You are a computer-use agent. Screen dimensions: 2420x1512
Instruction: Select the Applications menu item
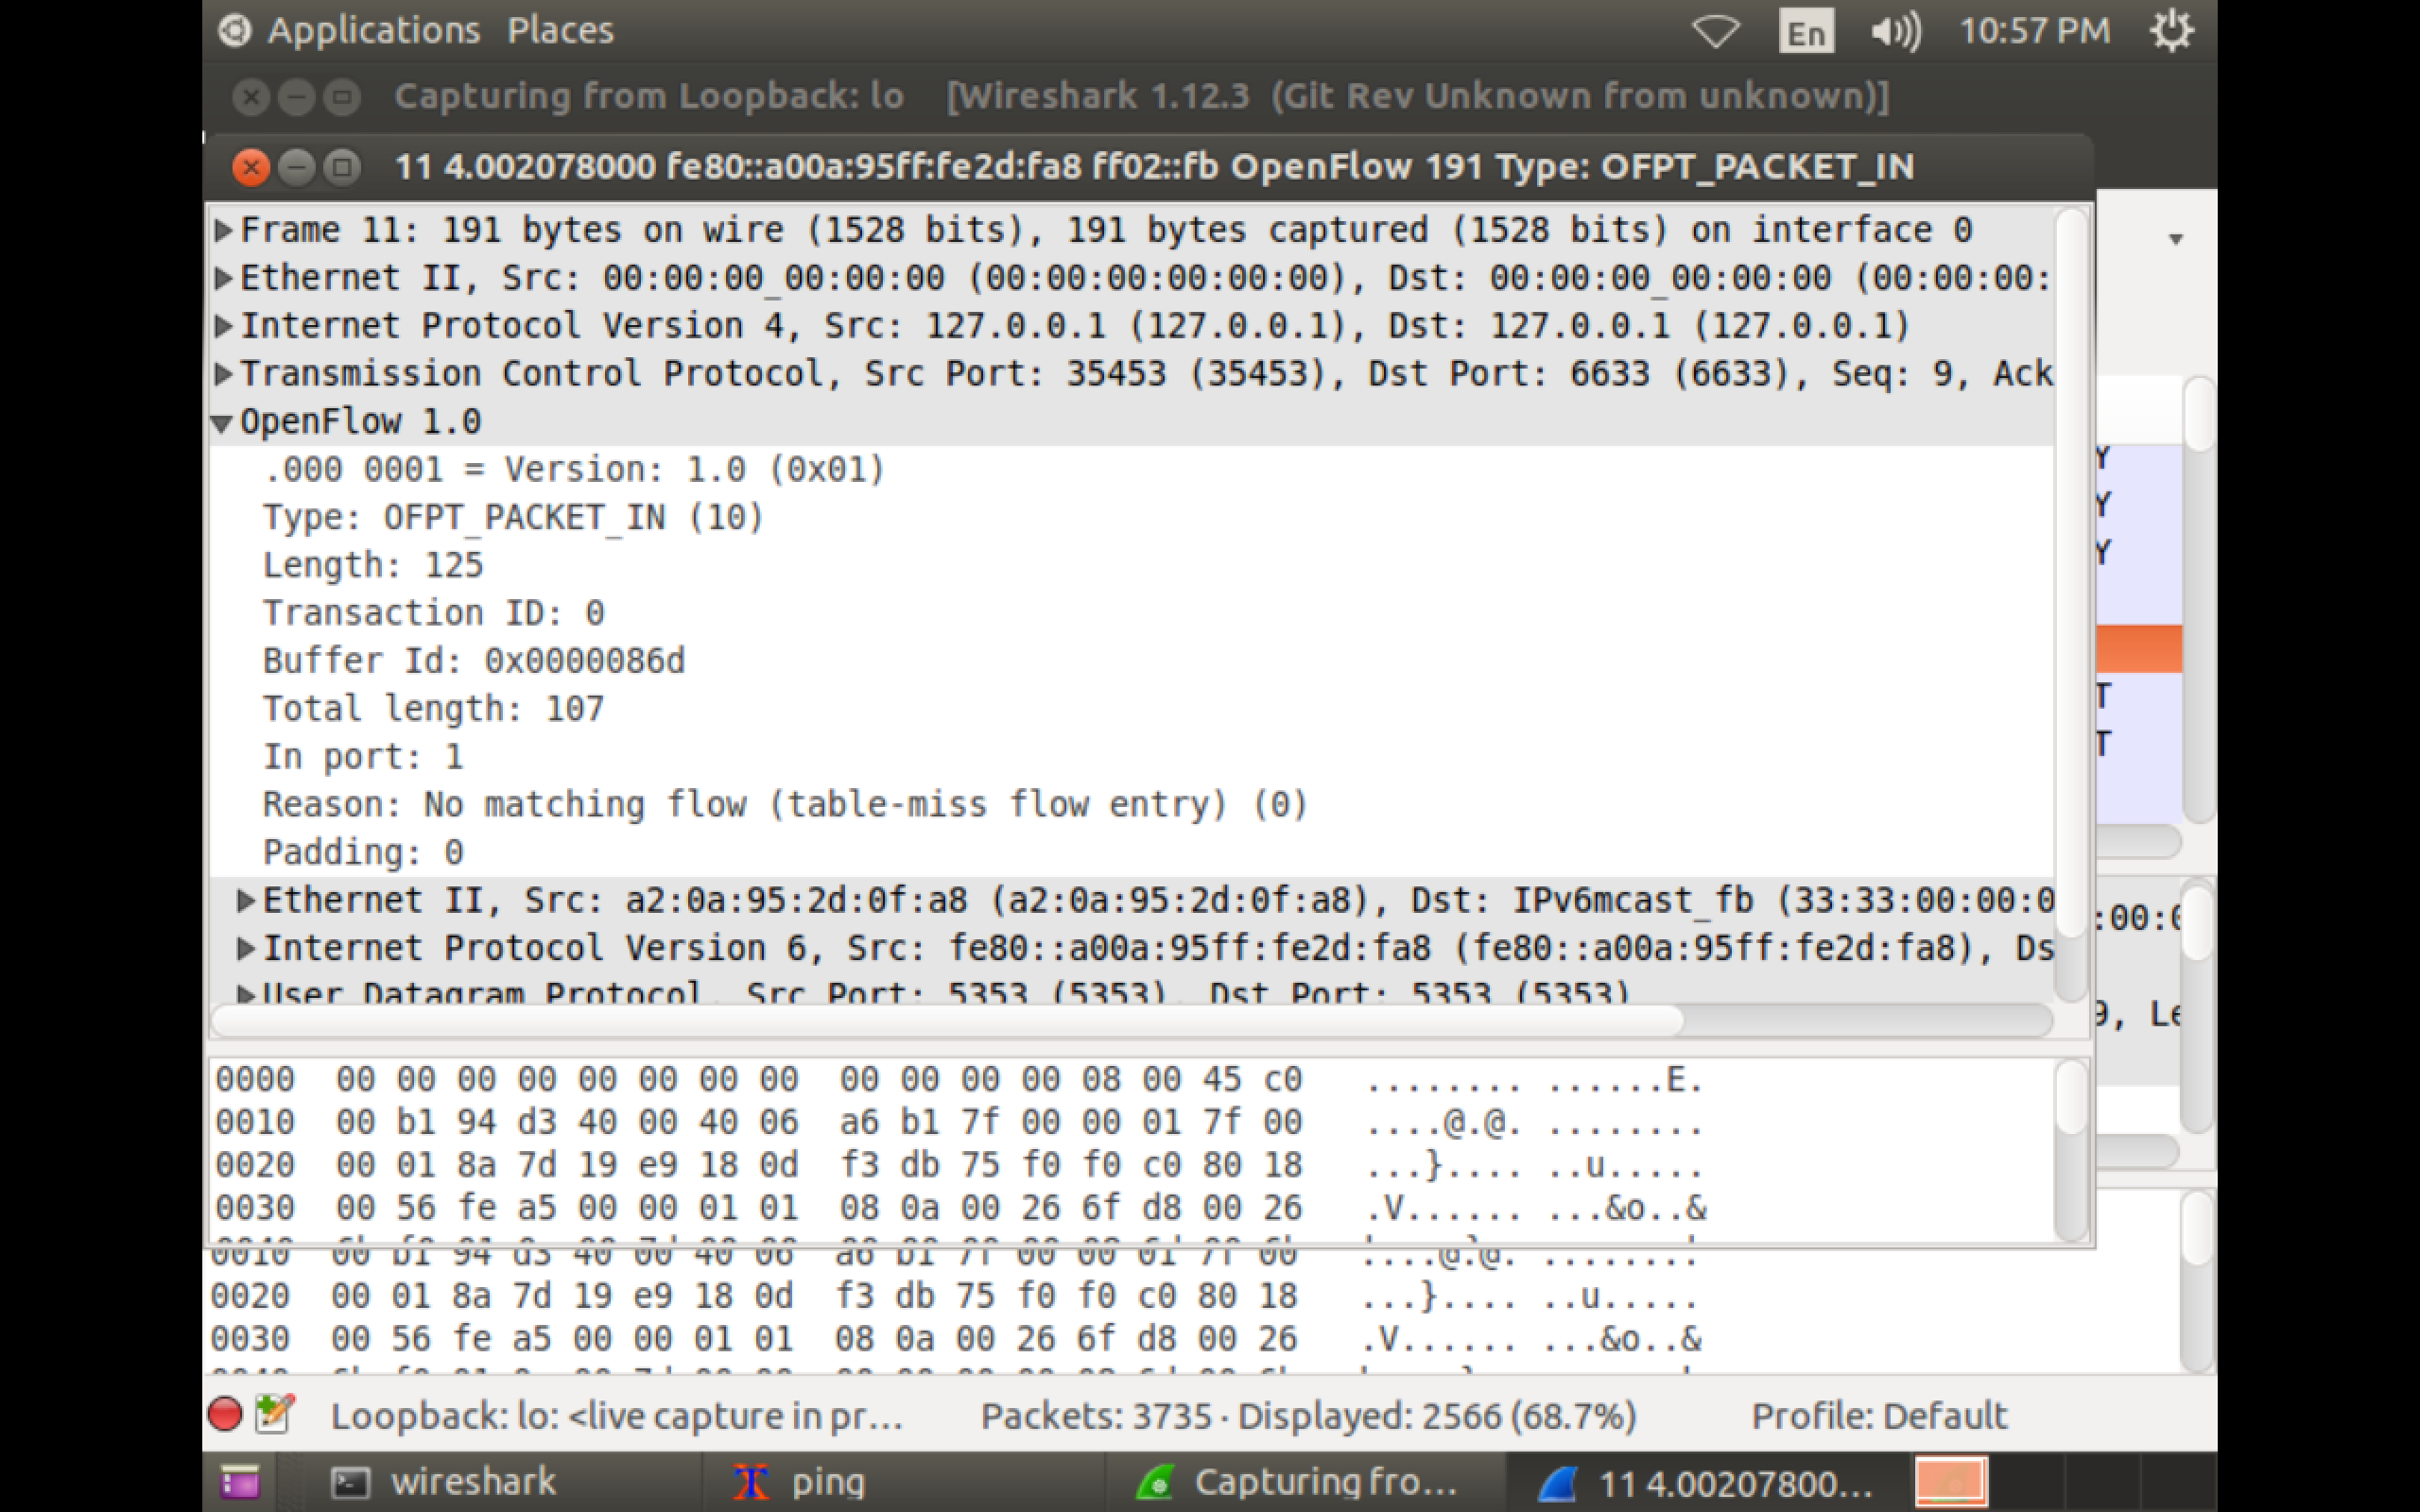(372, 29)
